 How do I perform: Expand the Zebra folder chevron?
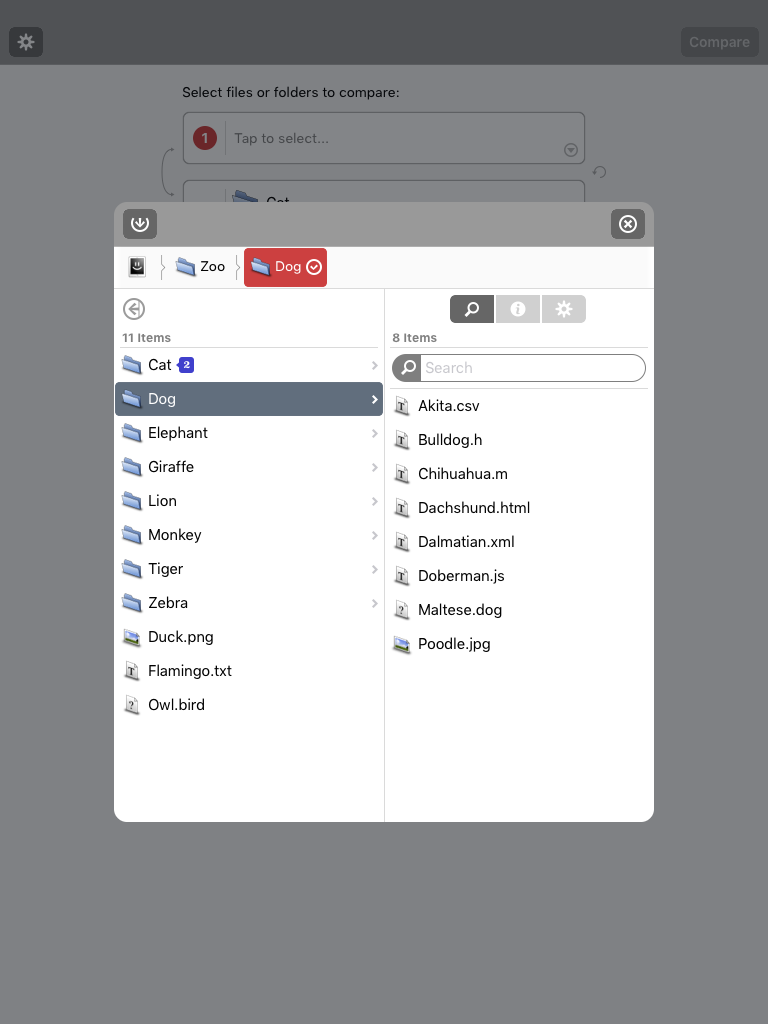tap(375, 603)
